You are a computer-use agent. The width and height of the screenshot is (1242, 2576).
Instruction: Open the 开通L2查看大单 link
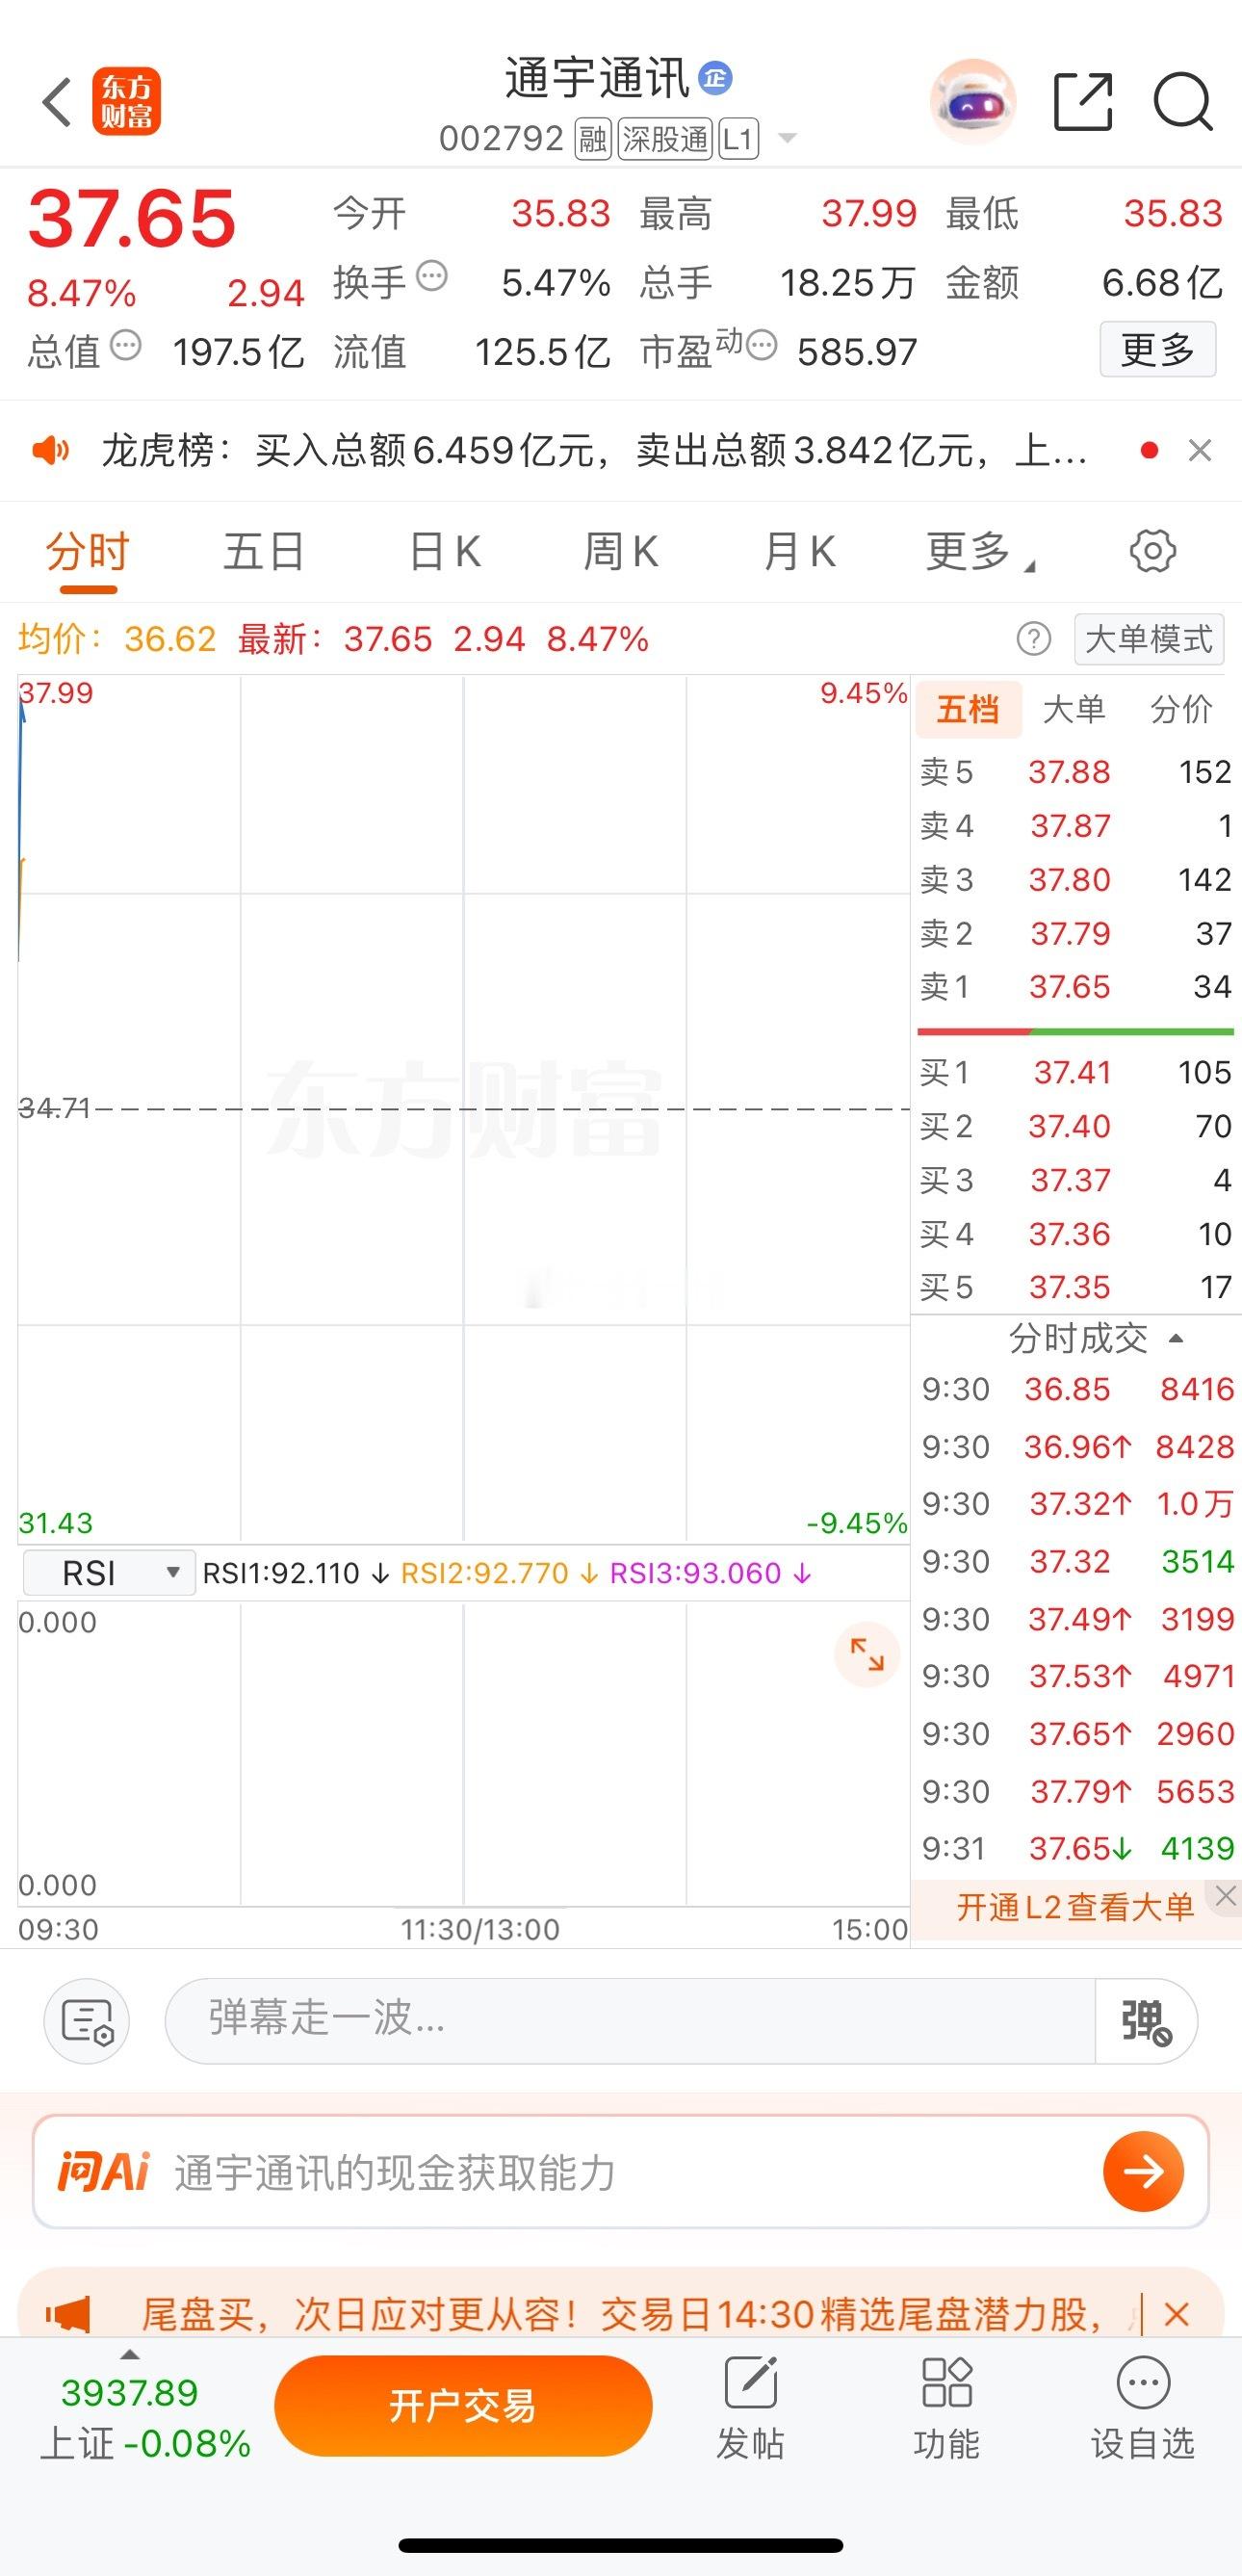1076,1906
